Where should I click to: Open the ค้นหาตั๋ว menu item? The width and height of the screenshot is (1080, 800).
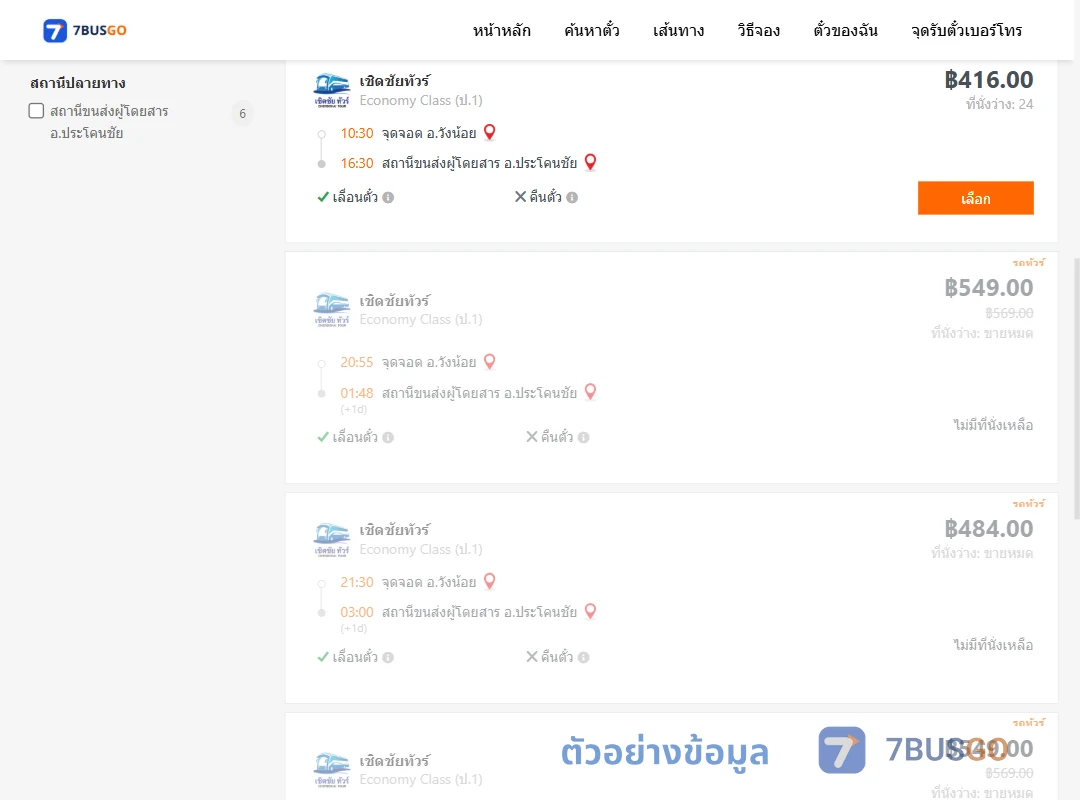tap(592, 30)
